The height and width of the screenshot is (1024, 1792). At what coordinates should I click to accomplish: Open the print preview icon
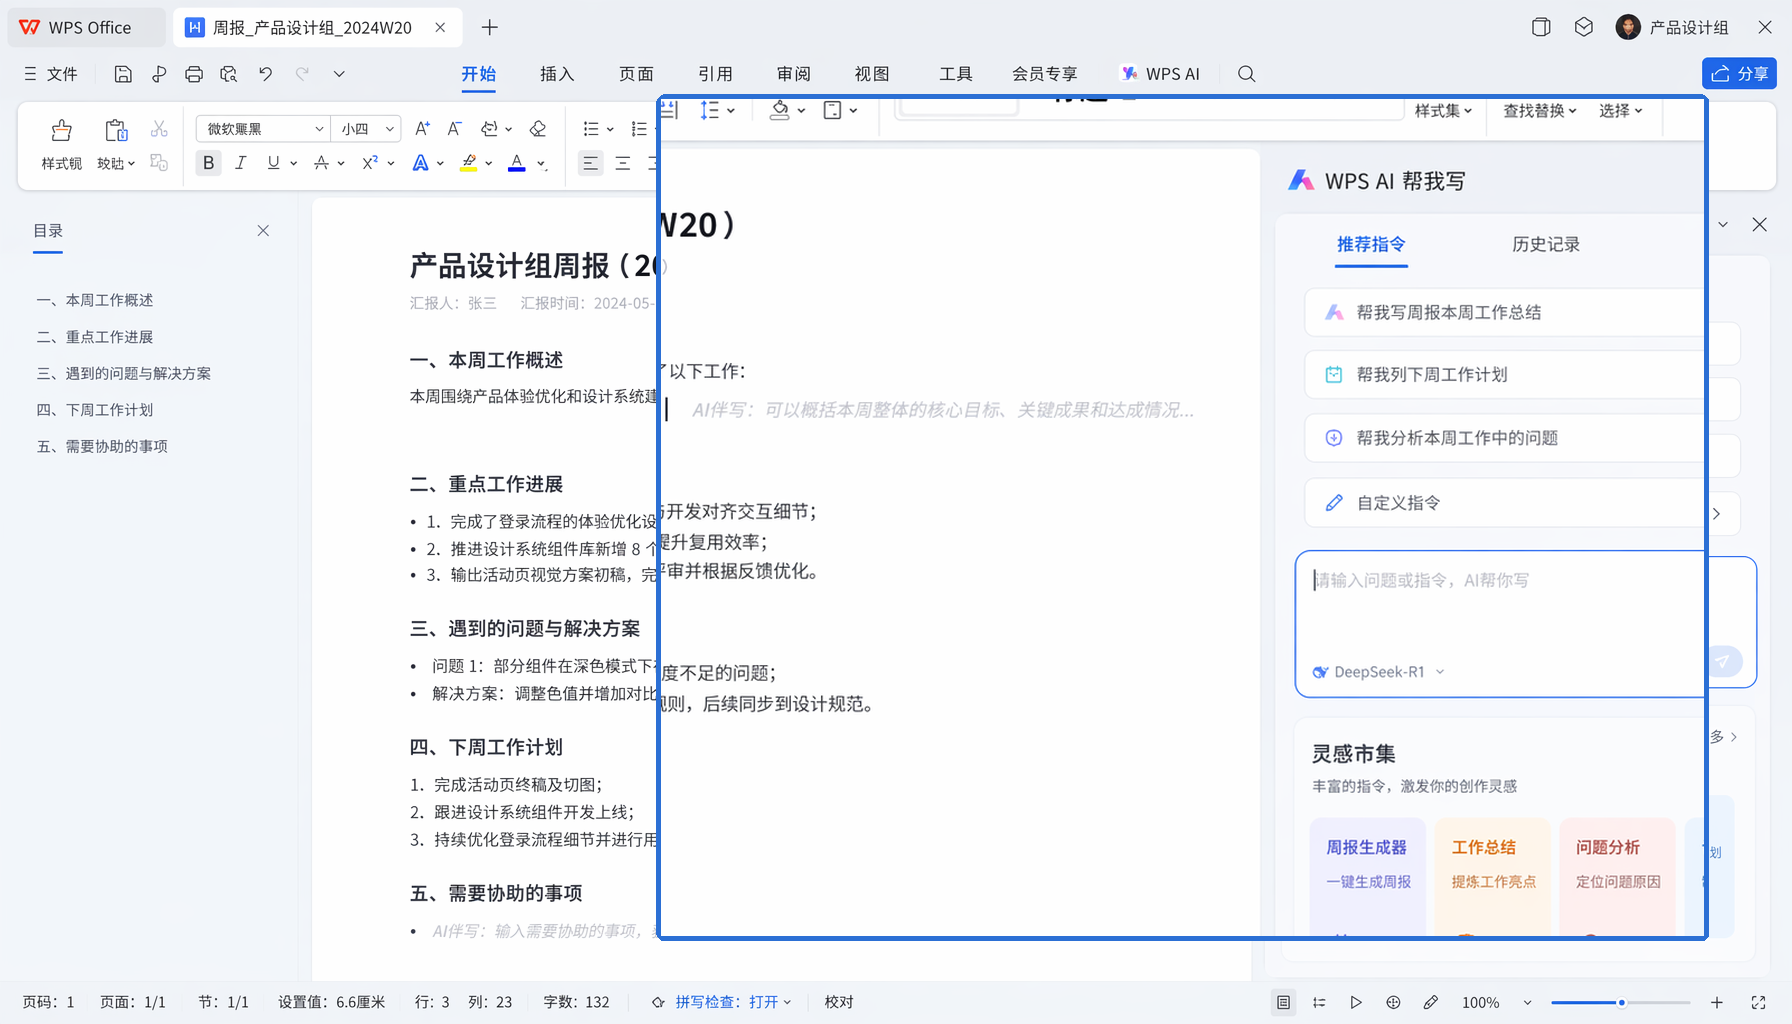(229, 74)
